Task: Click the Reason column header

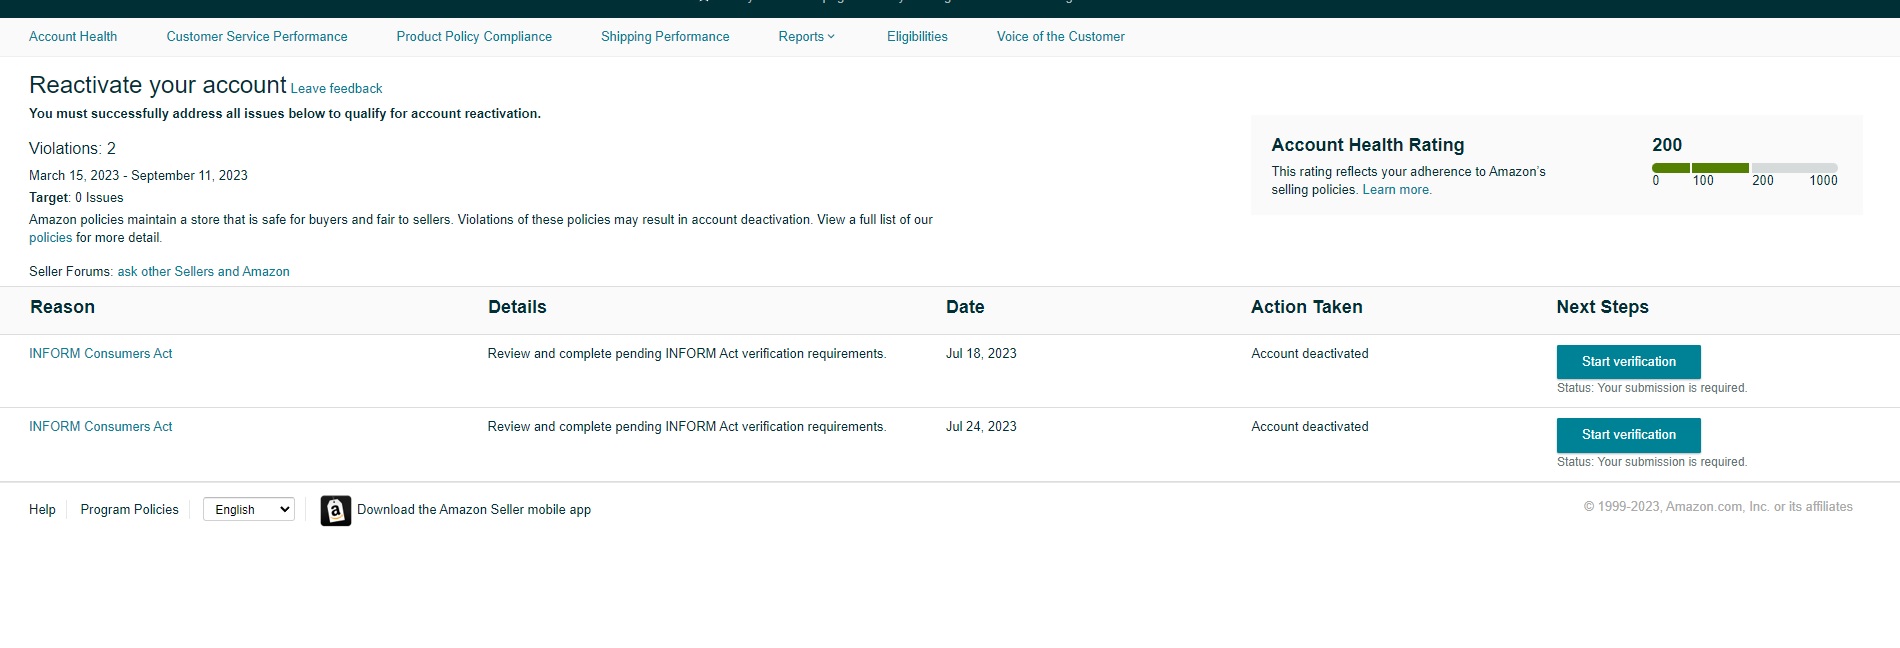Action: click(62, 308)
